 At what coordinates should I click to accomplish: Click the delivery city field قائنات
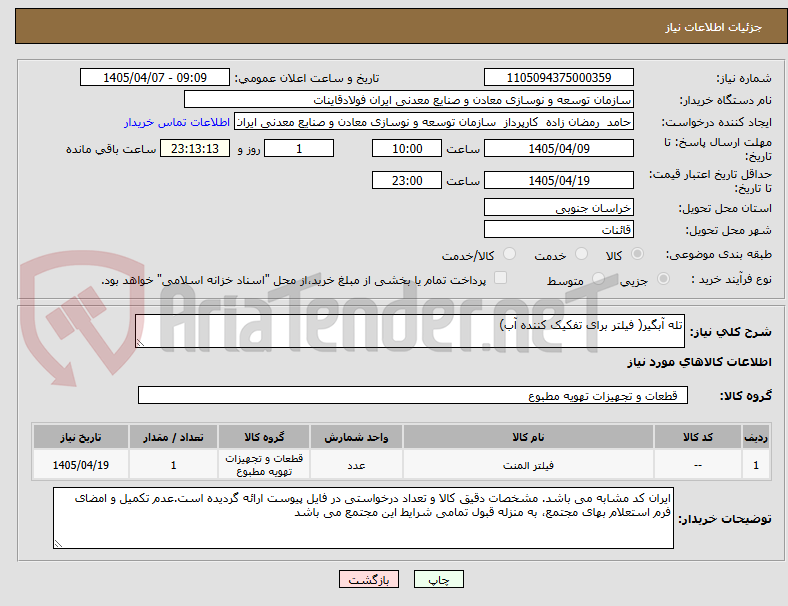(x=559, y=230)
